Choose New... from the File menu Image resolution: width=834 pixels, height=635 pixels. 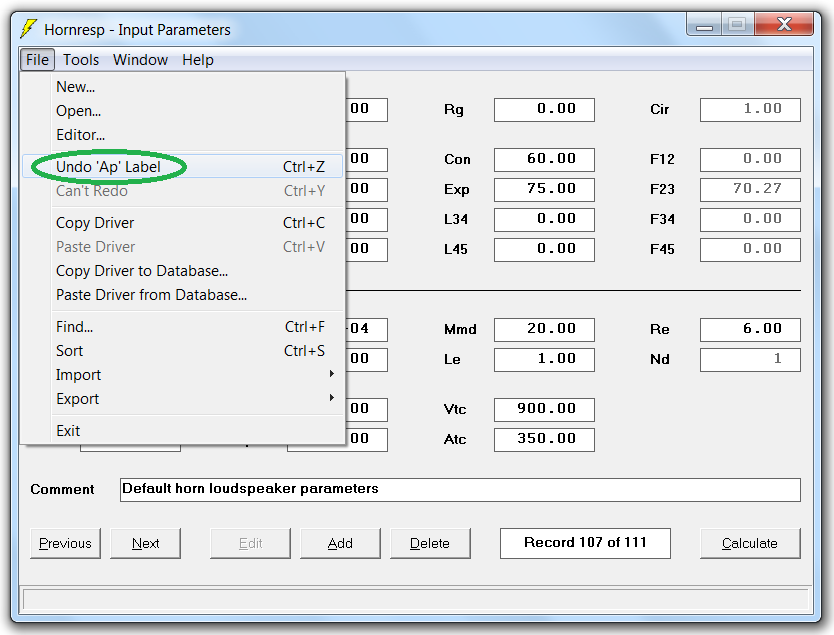click(x=184, y=87)
